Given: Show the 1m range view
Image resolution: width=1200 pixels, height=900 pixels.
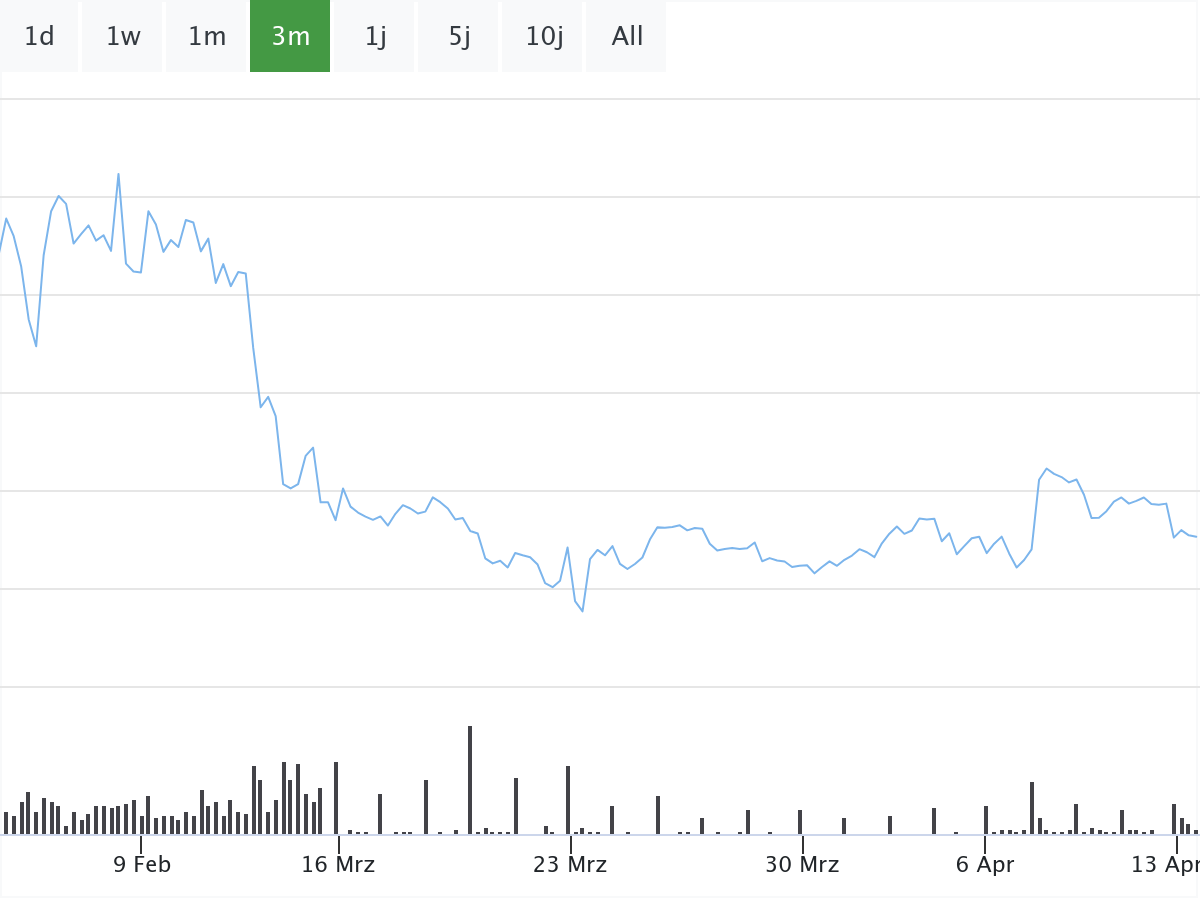Looking at the screenshot, I should 207,37.
